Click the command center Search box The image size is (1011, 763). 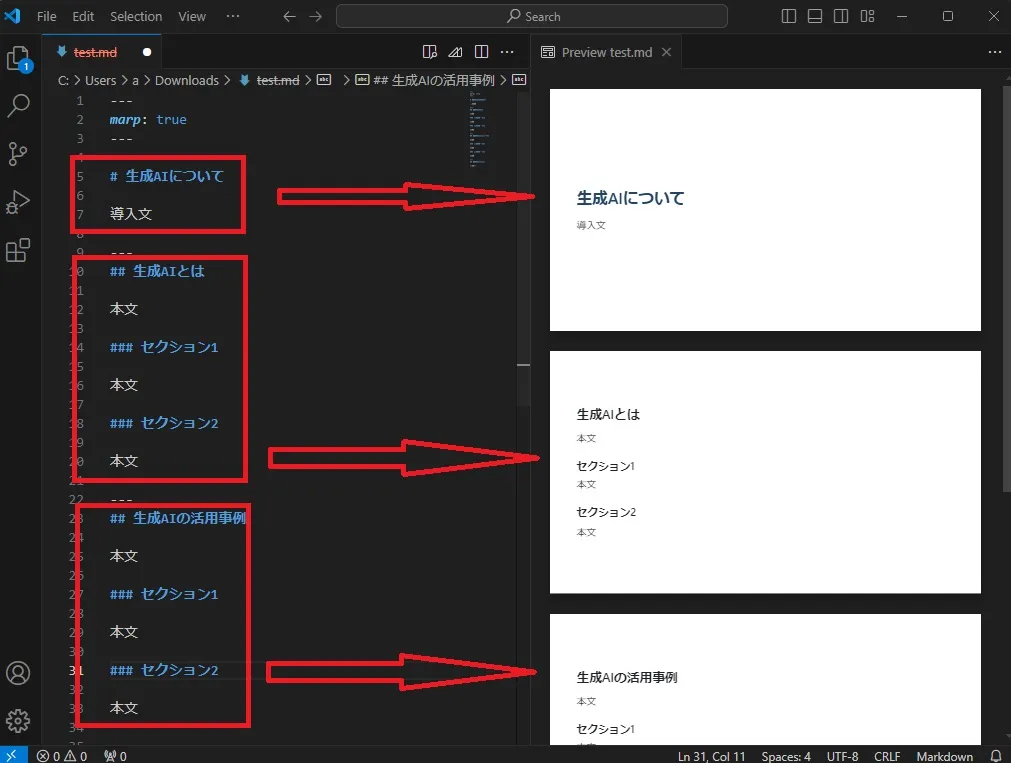coord(532,16)
